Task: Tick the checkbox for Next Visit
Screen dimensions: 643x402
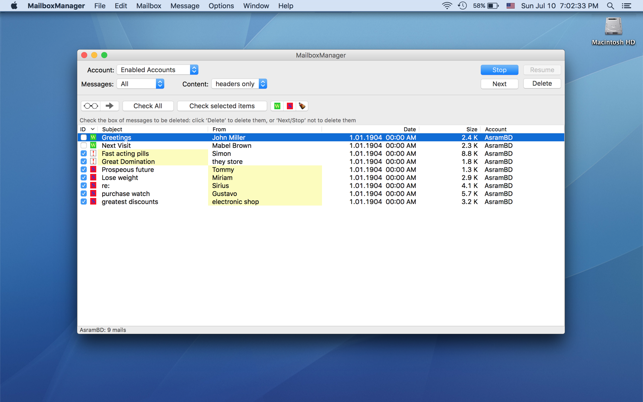Action: click(84, 146)
